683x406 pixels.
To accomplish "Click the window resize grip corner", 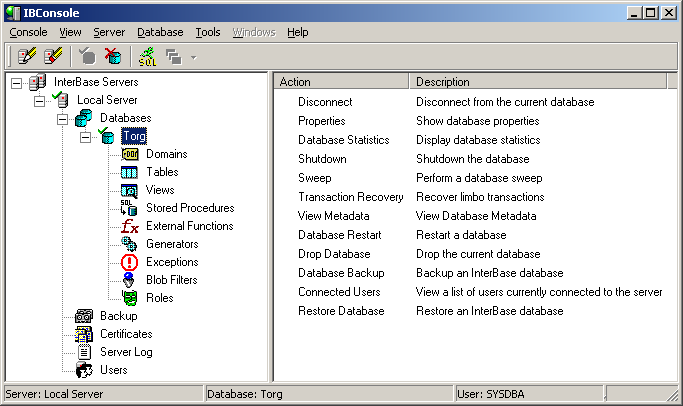I will [x=673, y=396].
